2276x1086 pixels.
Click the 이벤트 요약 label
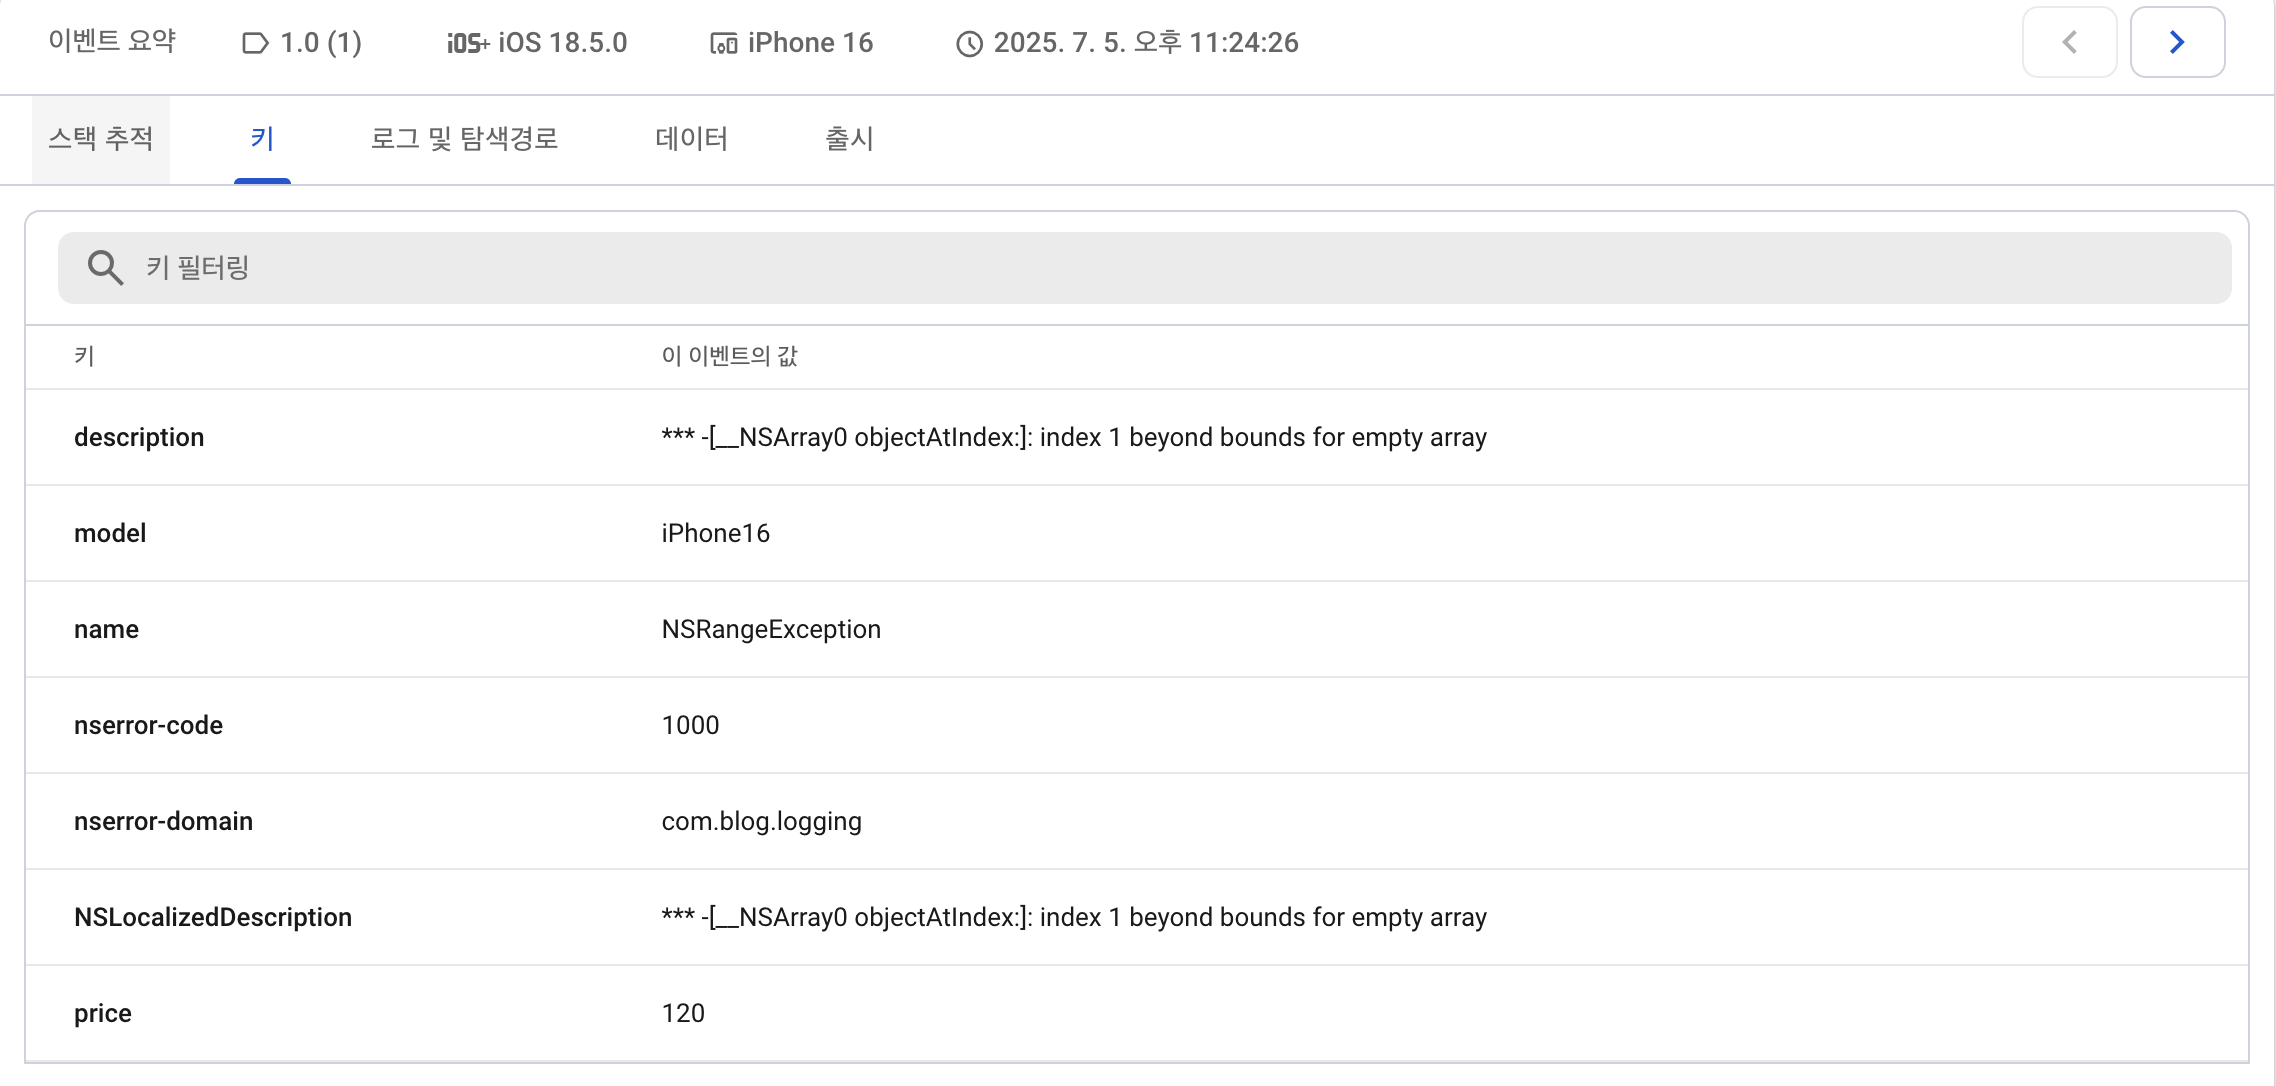tap(112, 41)
